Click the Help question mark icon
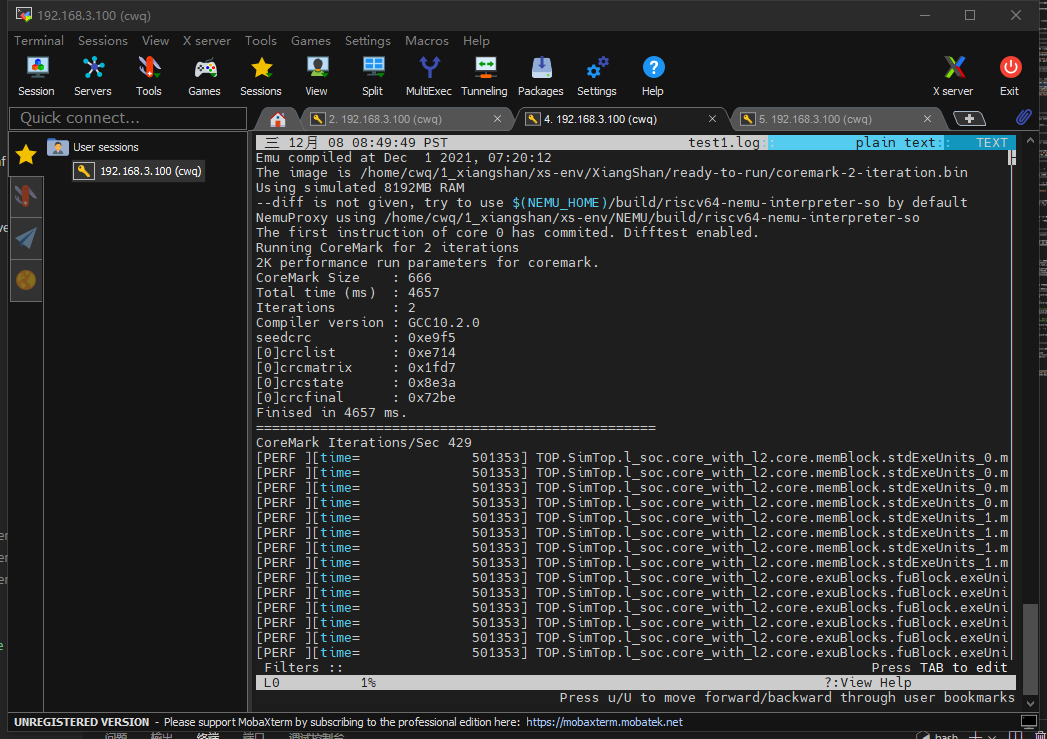The height and width of the screenshot is (739, 1047). pyautogui.click(x=653, y=77)
